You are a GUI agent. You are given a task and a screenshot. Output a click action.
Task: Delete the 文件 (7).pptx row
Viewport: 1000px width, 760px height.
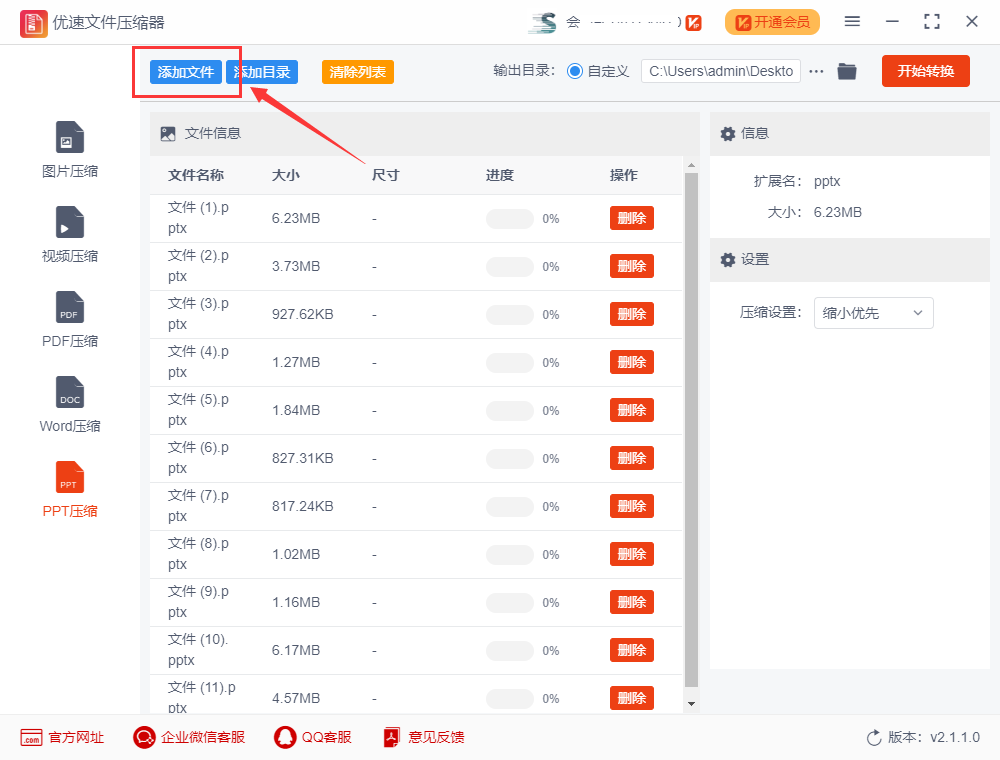631,507
